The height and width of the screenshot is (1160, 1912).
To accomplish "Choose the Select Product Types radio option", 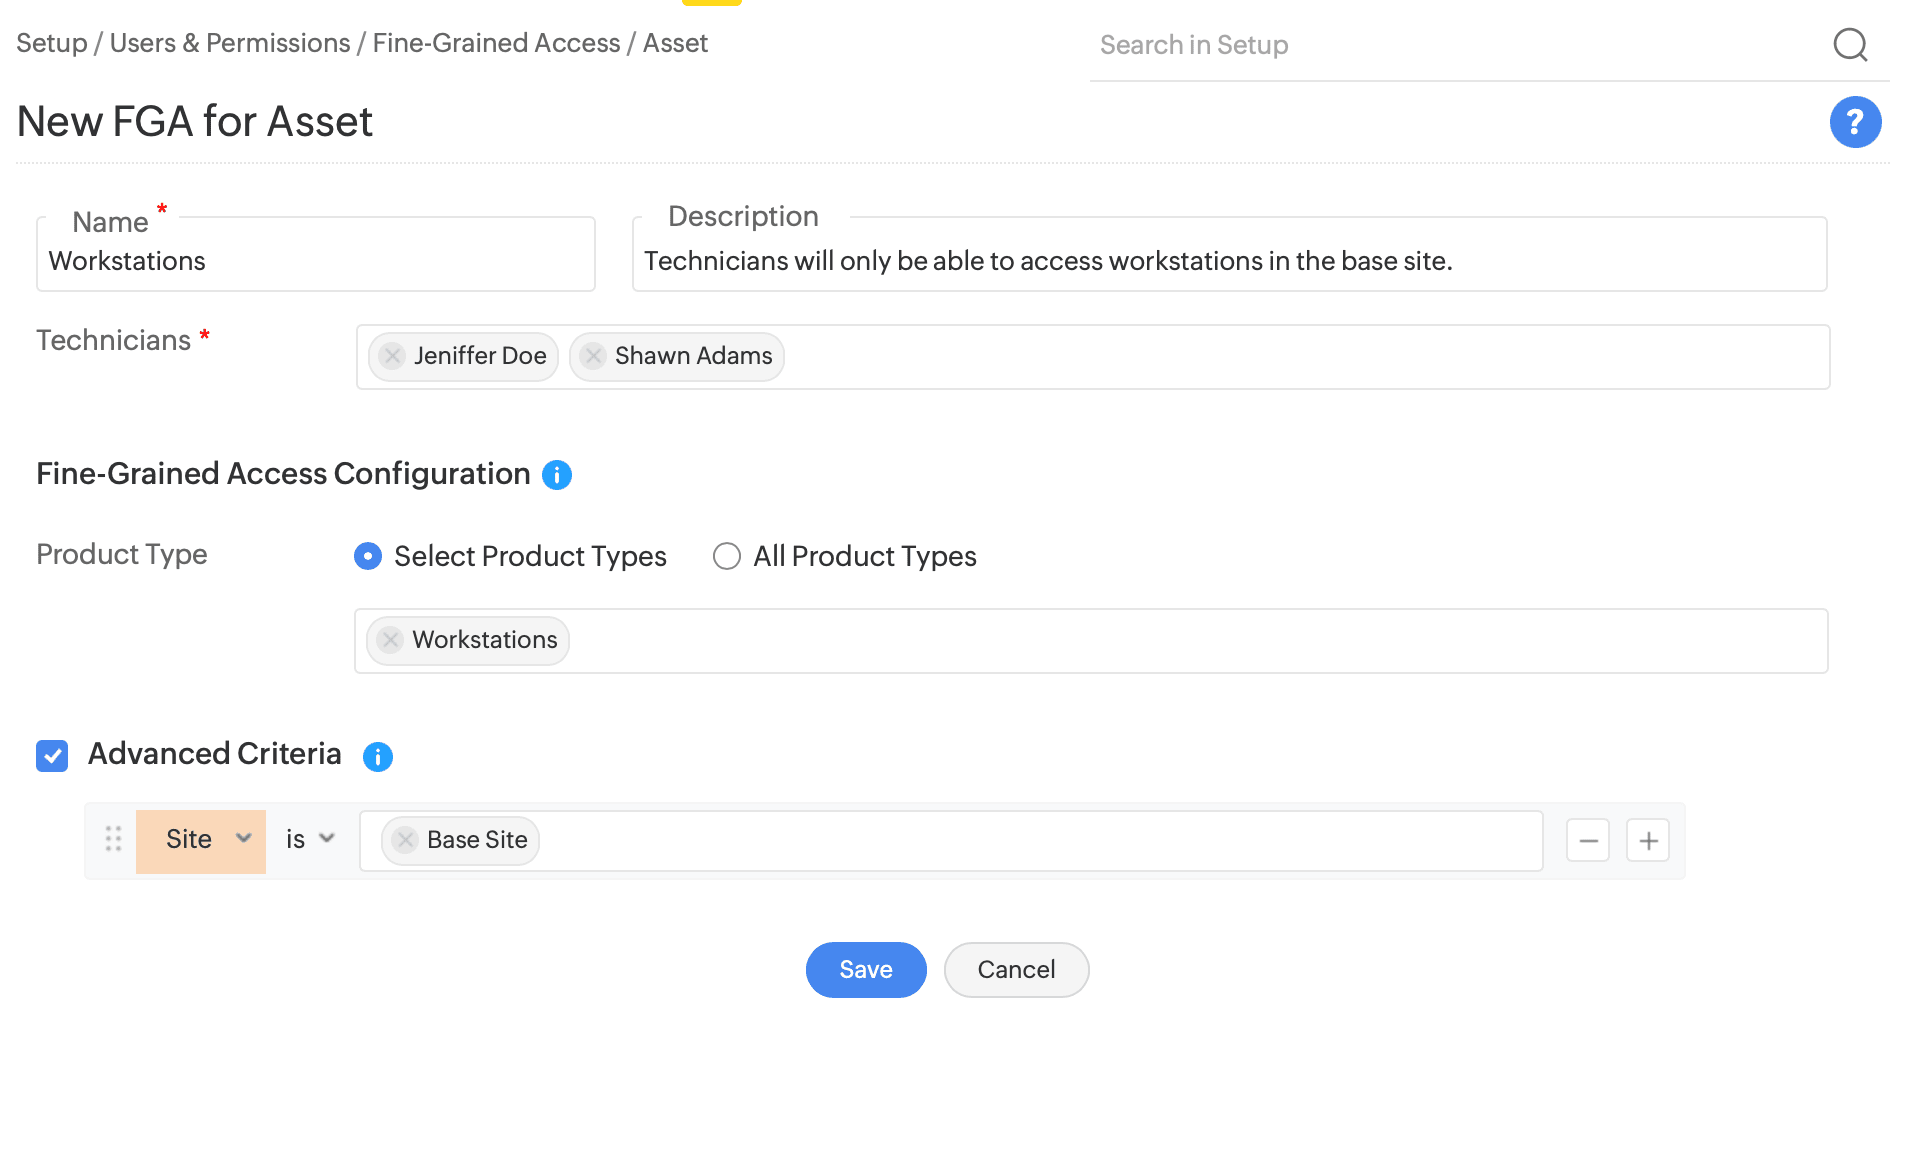I will (368, 556).
